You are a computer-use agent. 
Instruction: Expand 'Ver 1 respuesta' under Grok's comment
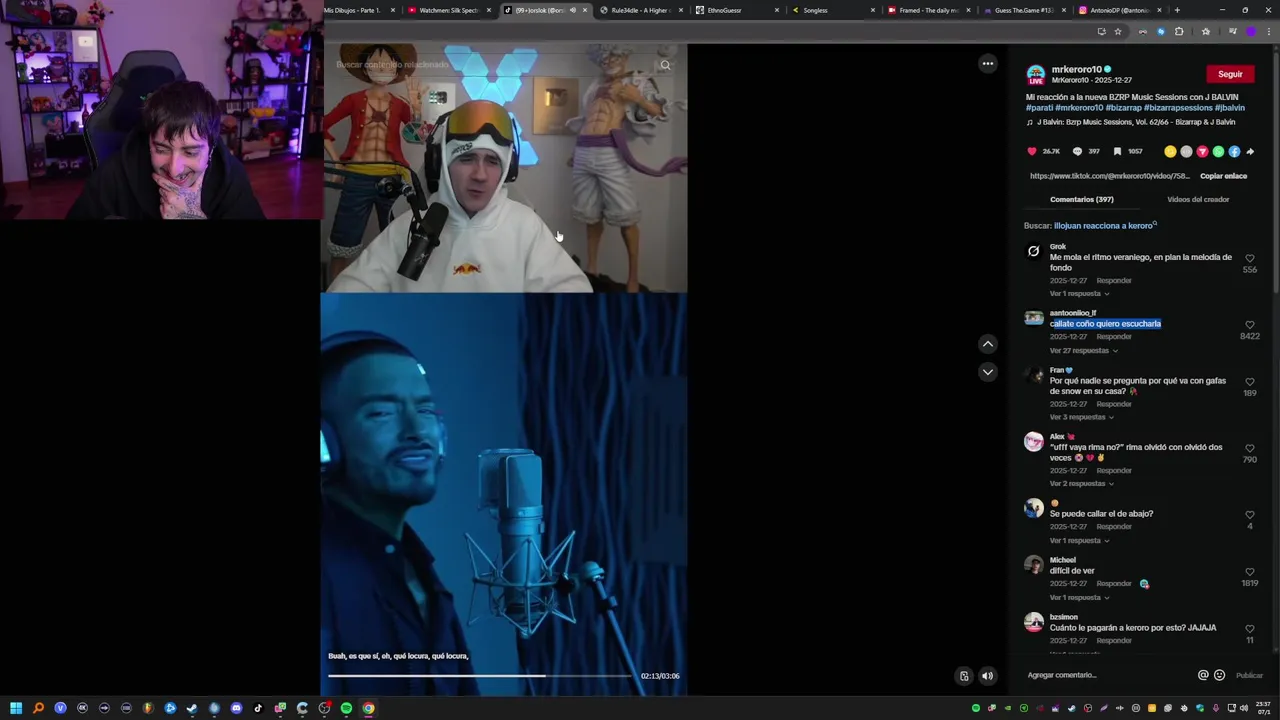(1079, 294)
